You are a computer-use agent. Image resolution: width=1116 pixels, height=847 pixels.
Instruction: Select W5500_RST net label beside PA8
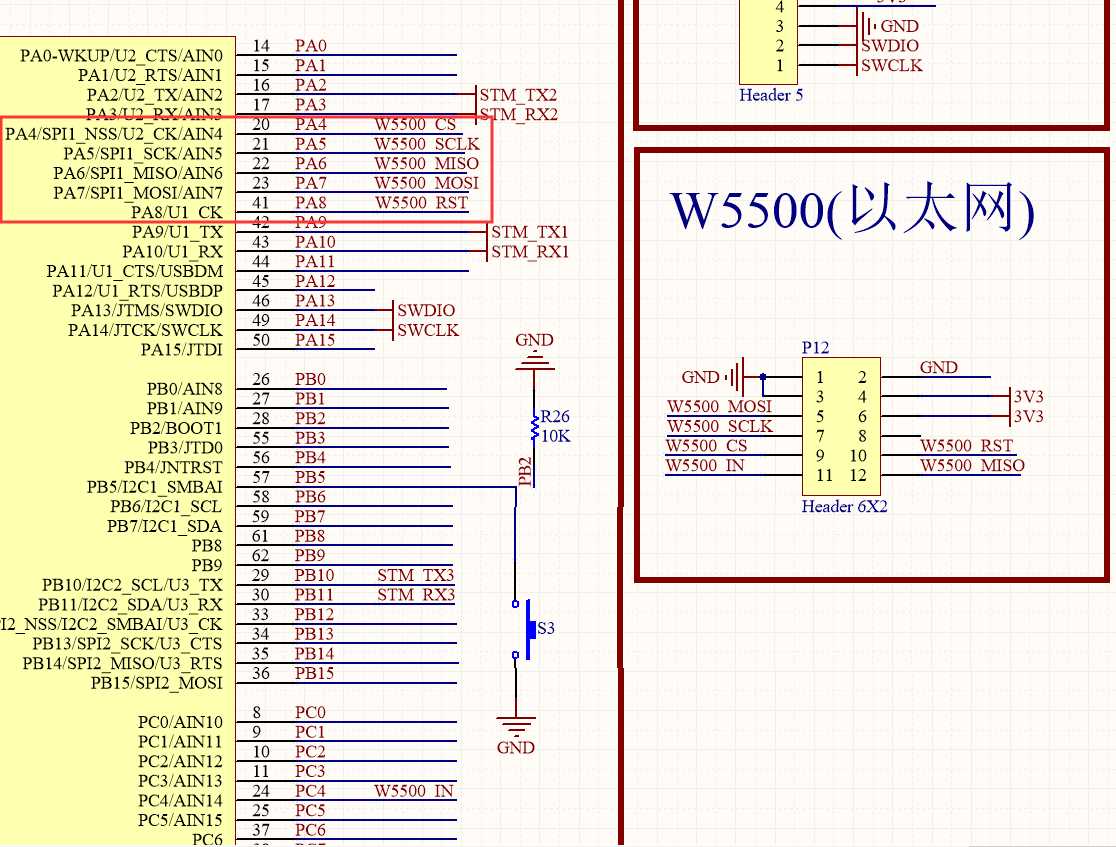click(421, 203)
